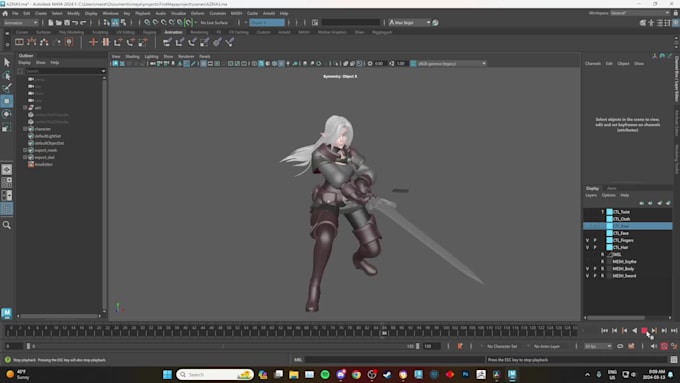Screen dimensions: 680x383
Task: Toggle reference R for MESH_Scythe layer
Action: coord(602,262)
